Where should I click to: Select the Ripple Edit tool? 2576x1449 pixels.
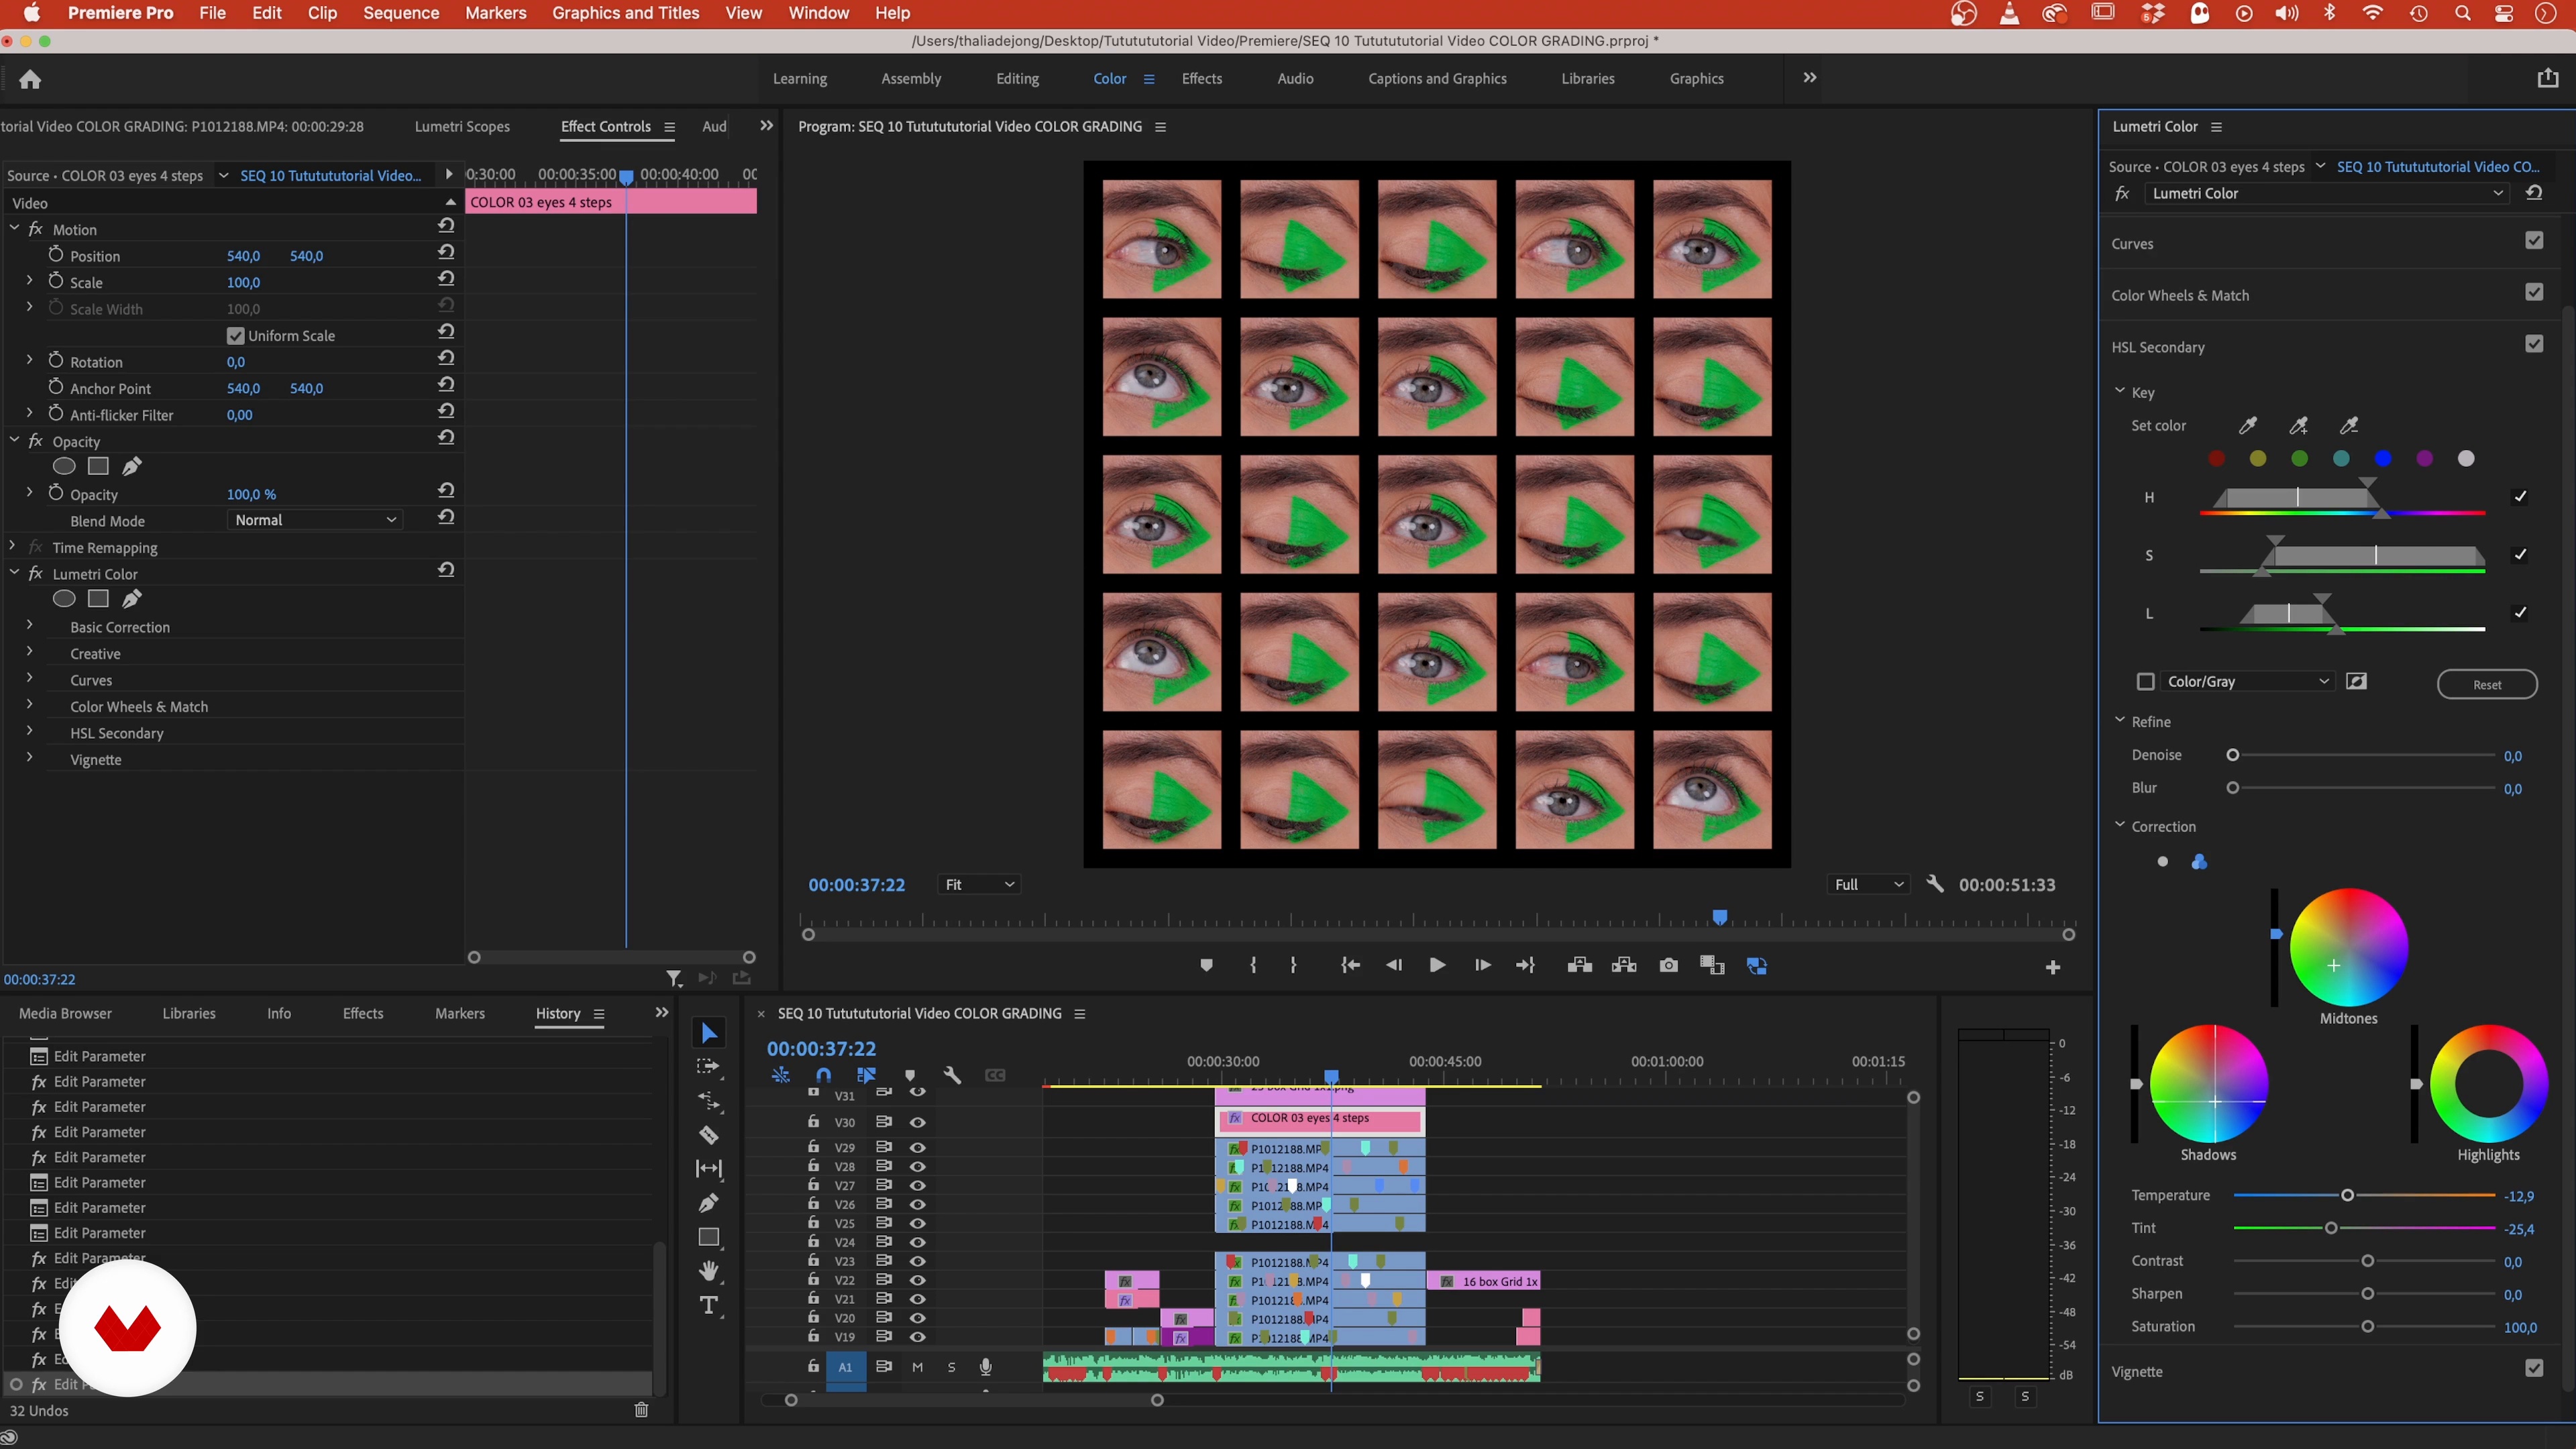tap(709, 1101)
